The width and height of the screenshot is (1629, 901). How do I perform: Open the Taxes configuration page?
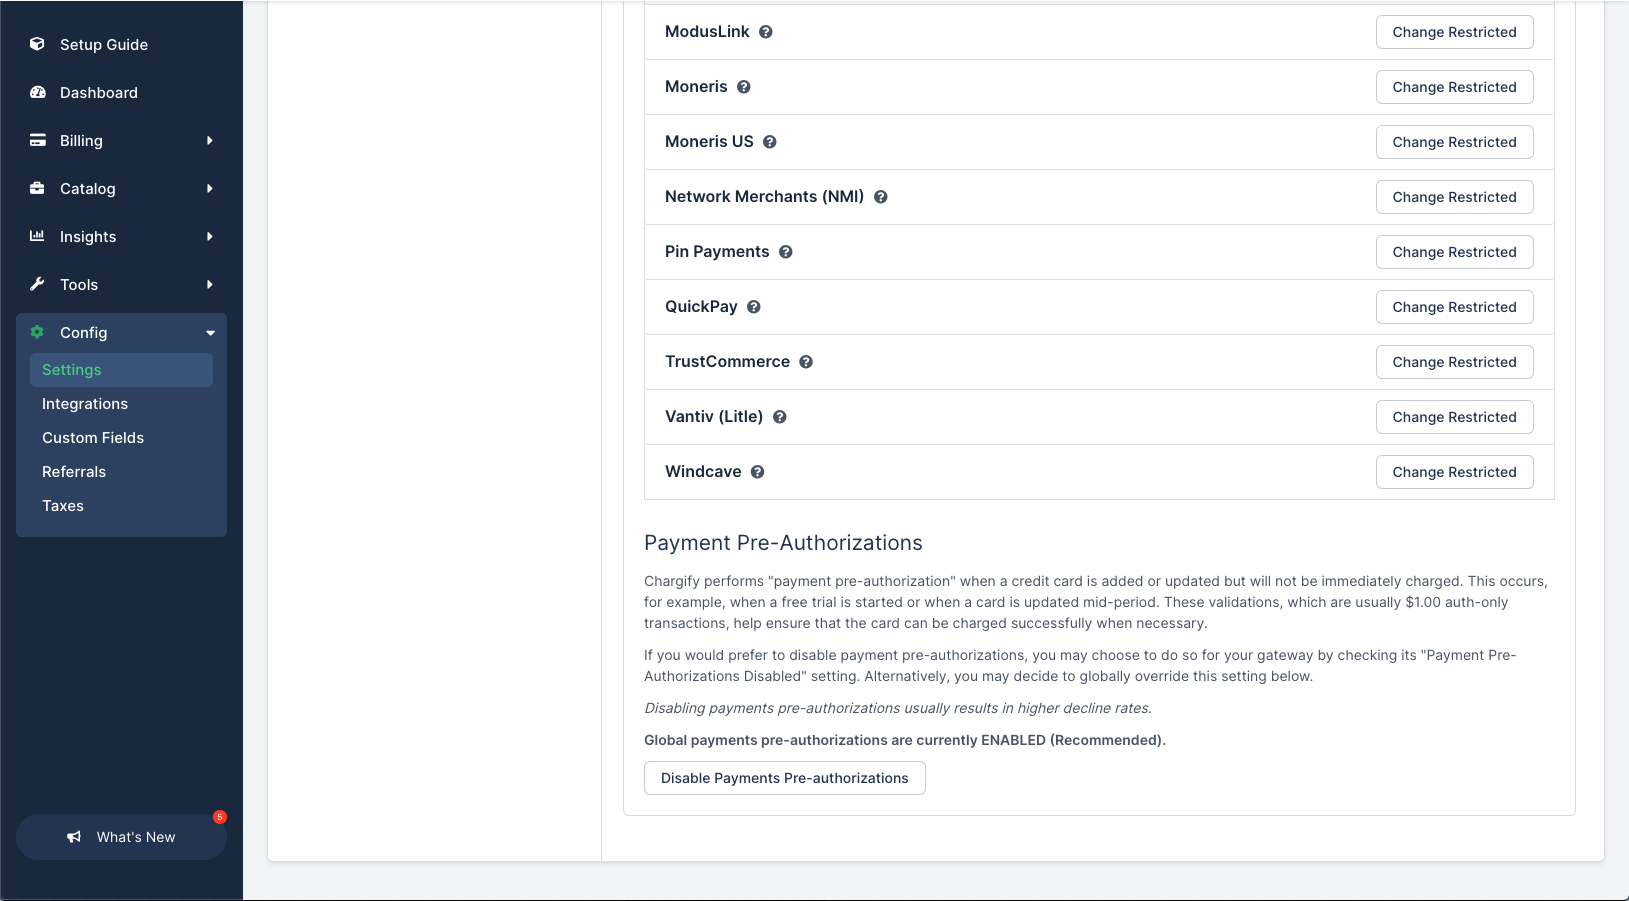[63, 506]
